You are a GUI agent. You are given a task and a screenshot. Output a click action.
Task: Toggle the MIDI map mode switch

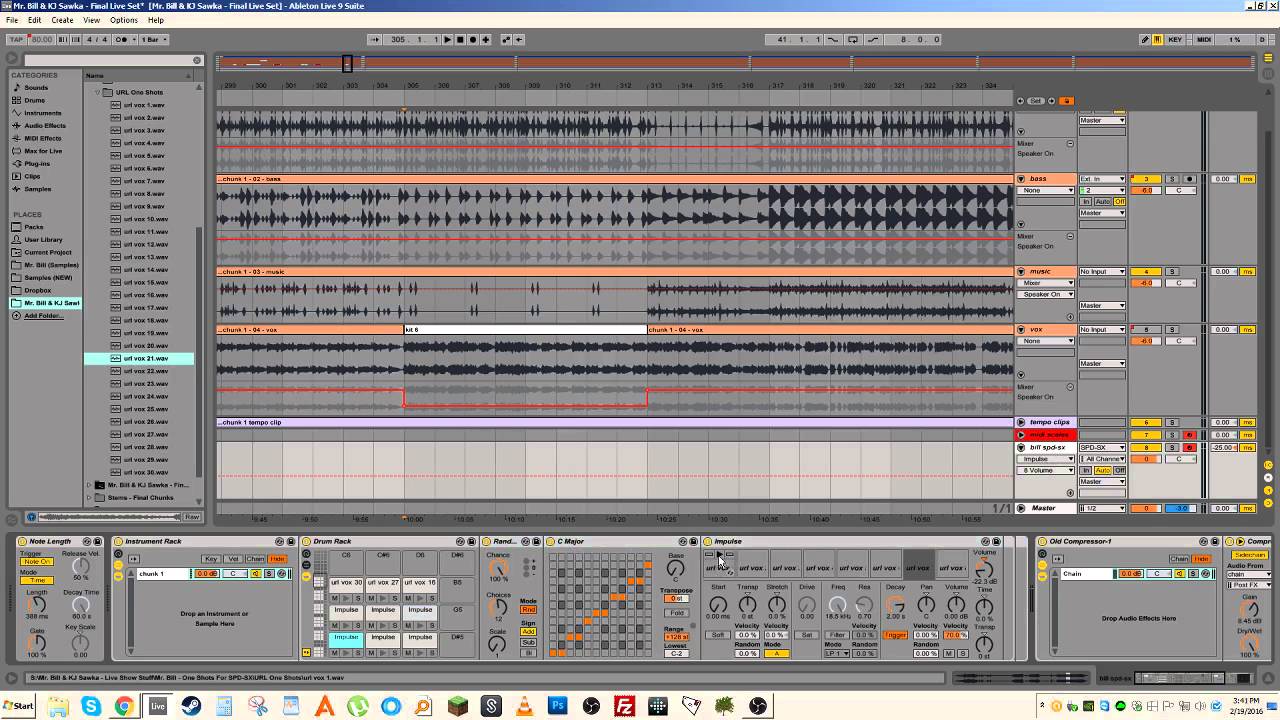1204,39
